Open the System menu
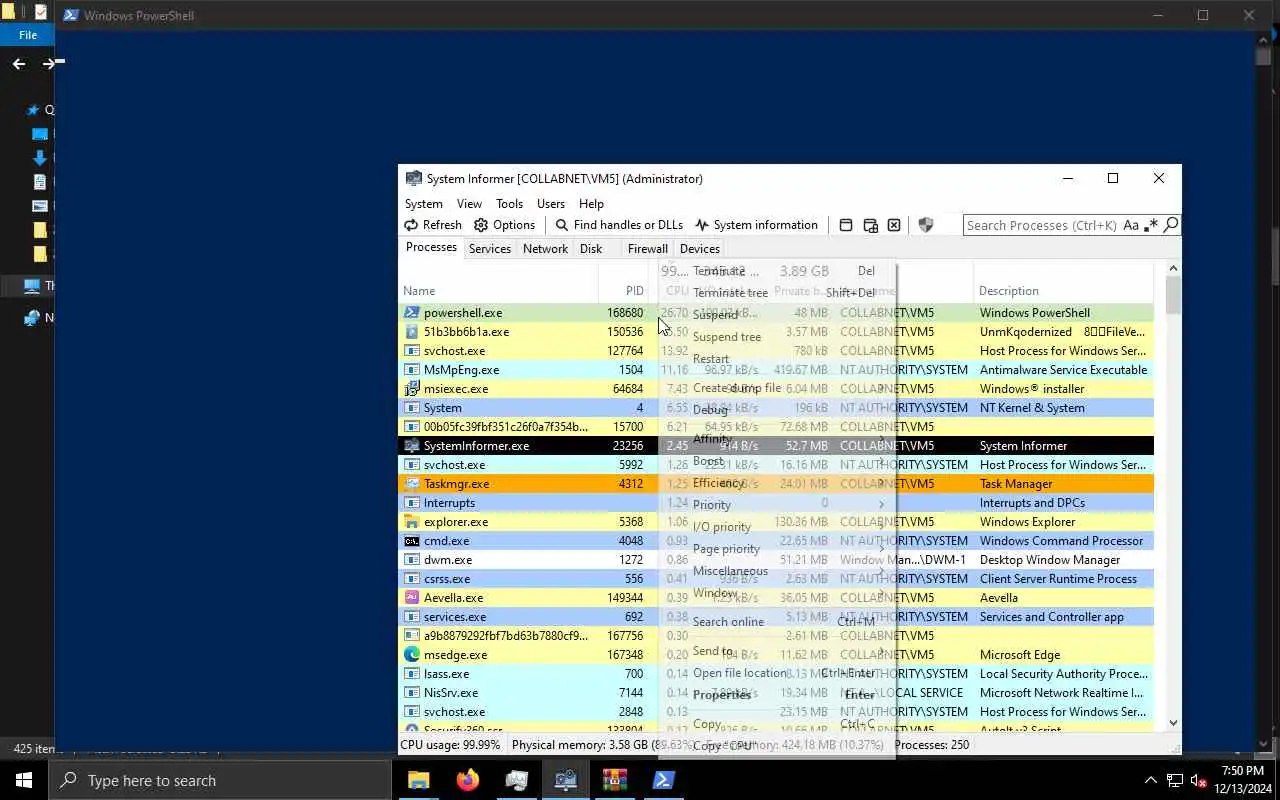Viewport: 1280px width, 800px height. click(423, 203)
